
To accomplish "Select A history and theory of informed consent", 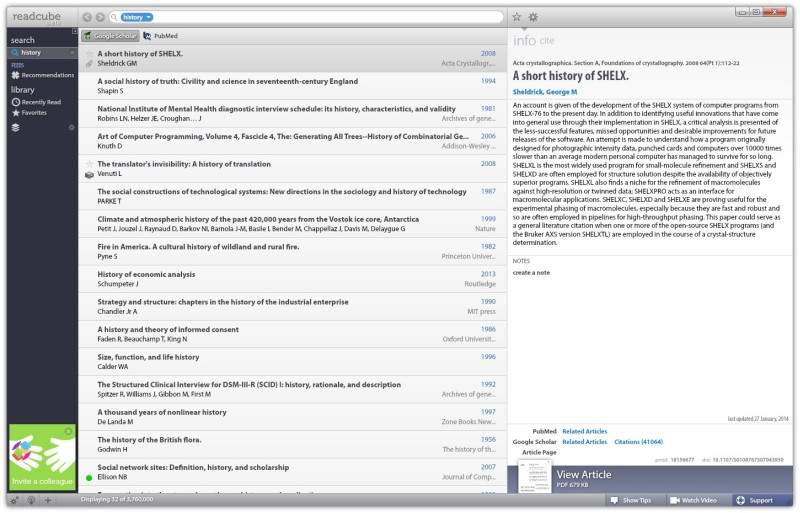I will point(292,334).
